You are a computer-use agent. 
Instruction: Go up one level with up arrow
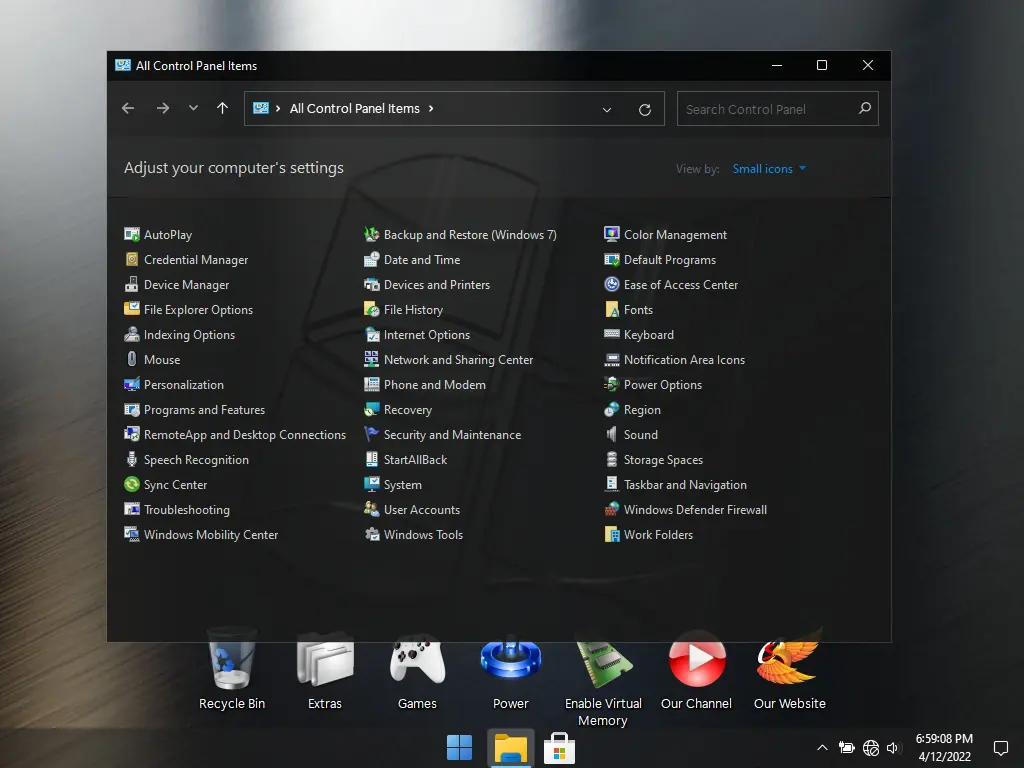[x=222, y=108]
